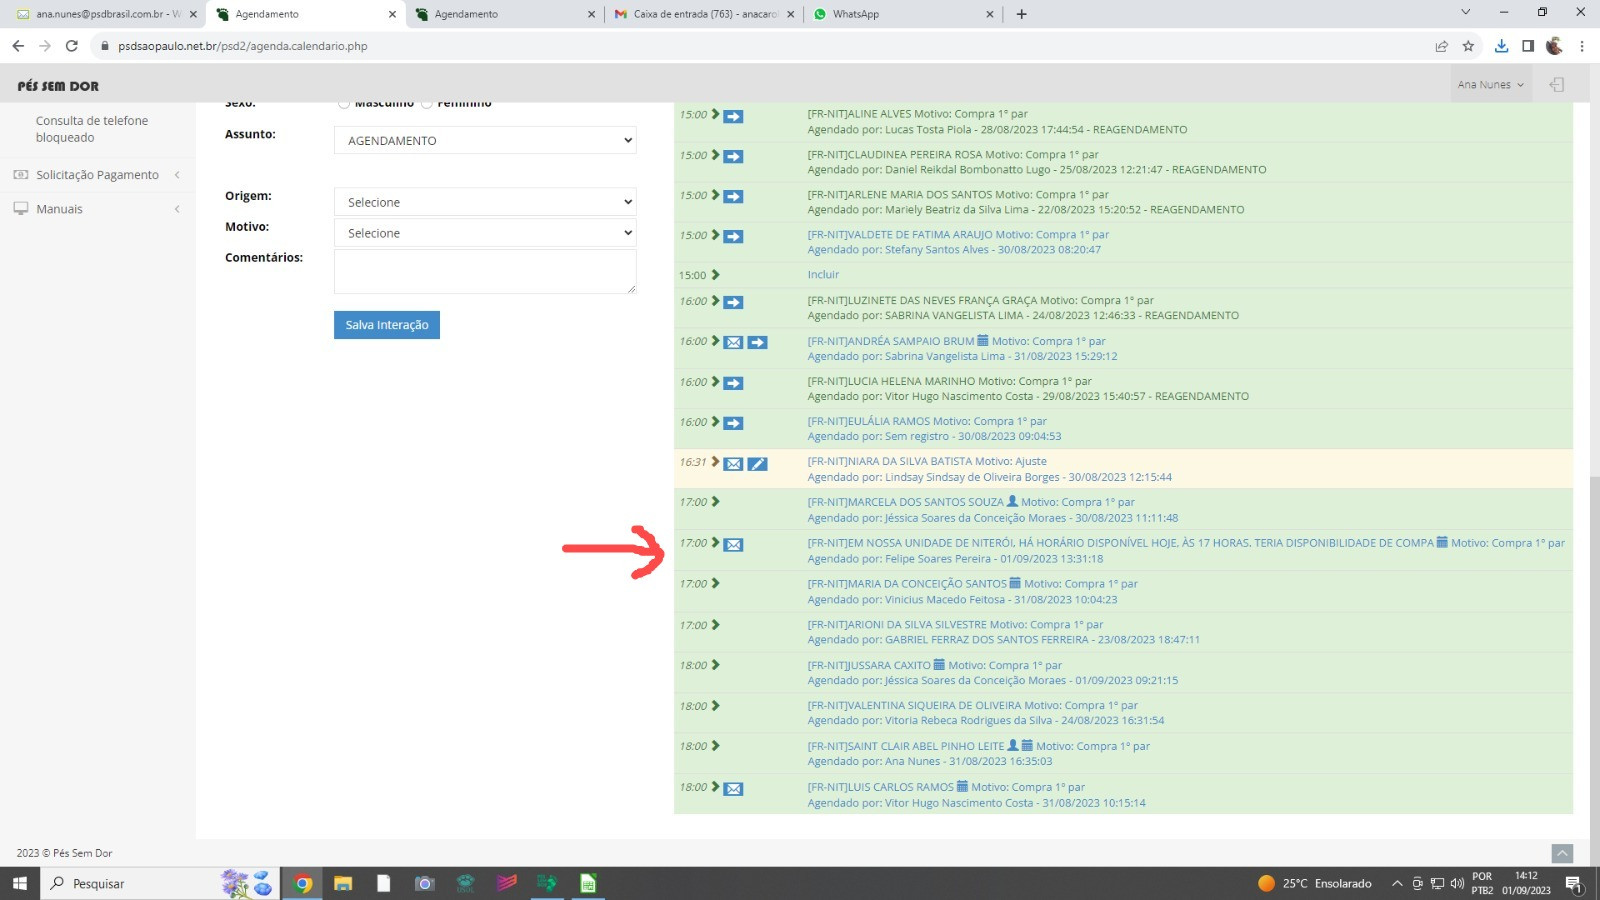
Task: Open a new browser tab
Action: [x=1021, y=14]
